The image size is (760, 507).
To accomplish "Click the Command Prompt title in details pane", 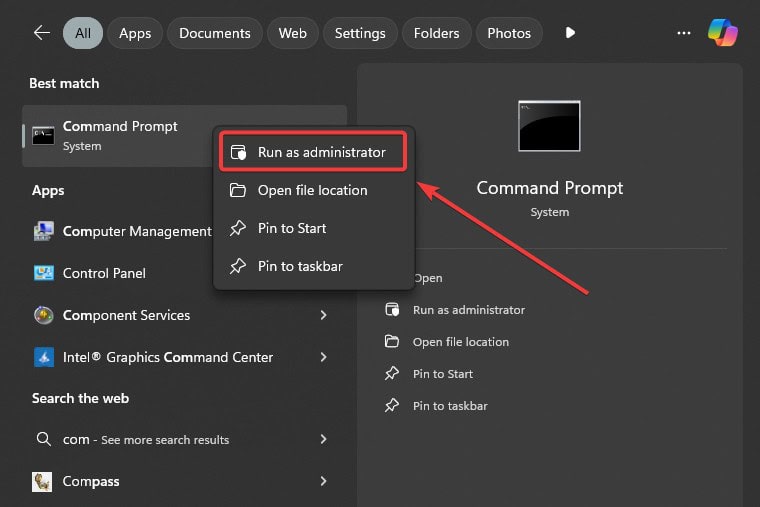I will click(550, 188).
